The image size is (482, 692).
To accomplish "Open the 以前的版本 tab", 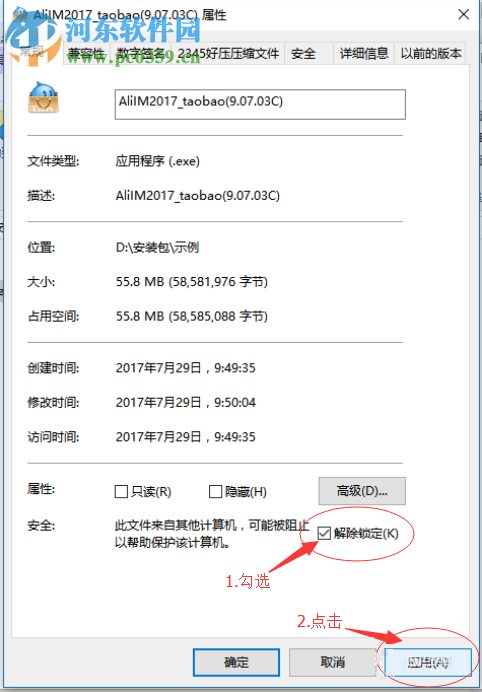I will pyautogui.click(x=431, y=54).
